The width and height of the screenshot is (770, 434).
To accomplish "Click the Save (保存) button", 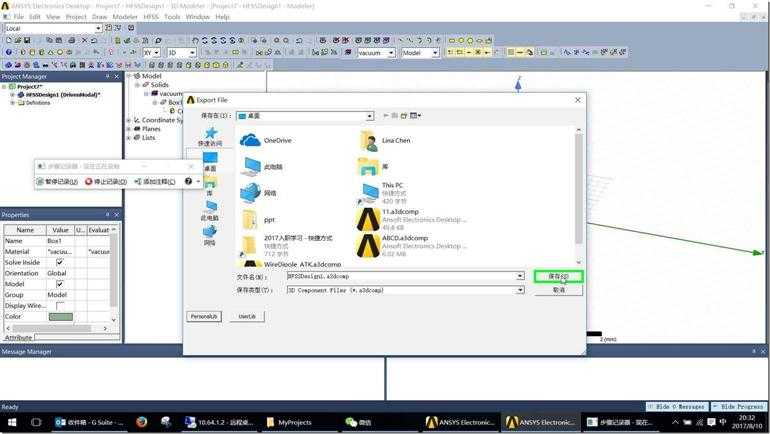I will (x=559, y=276).
